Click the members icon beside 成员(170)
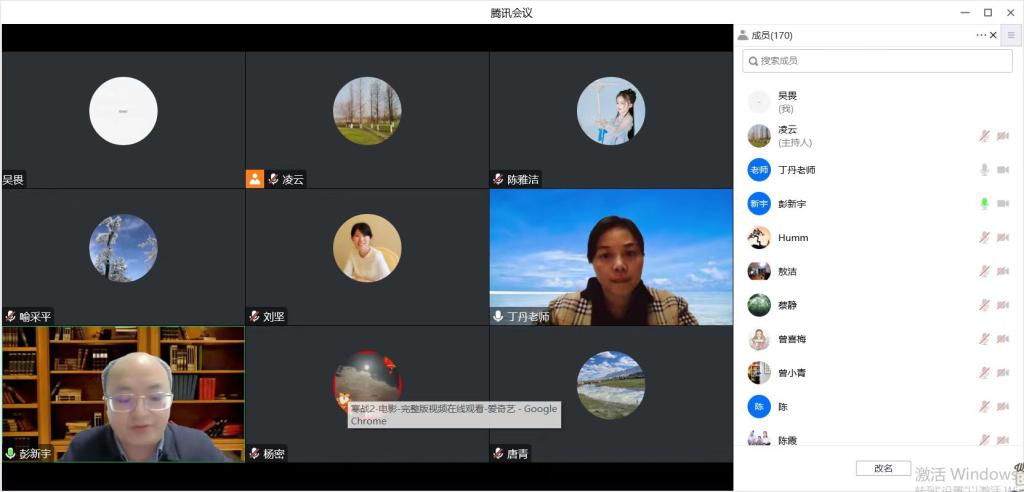 (x=743, y=35)
